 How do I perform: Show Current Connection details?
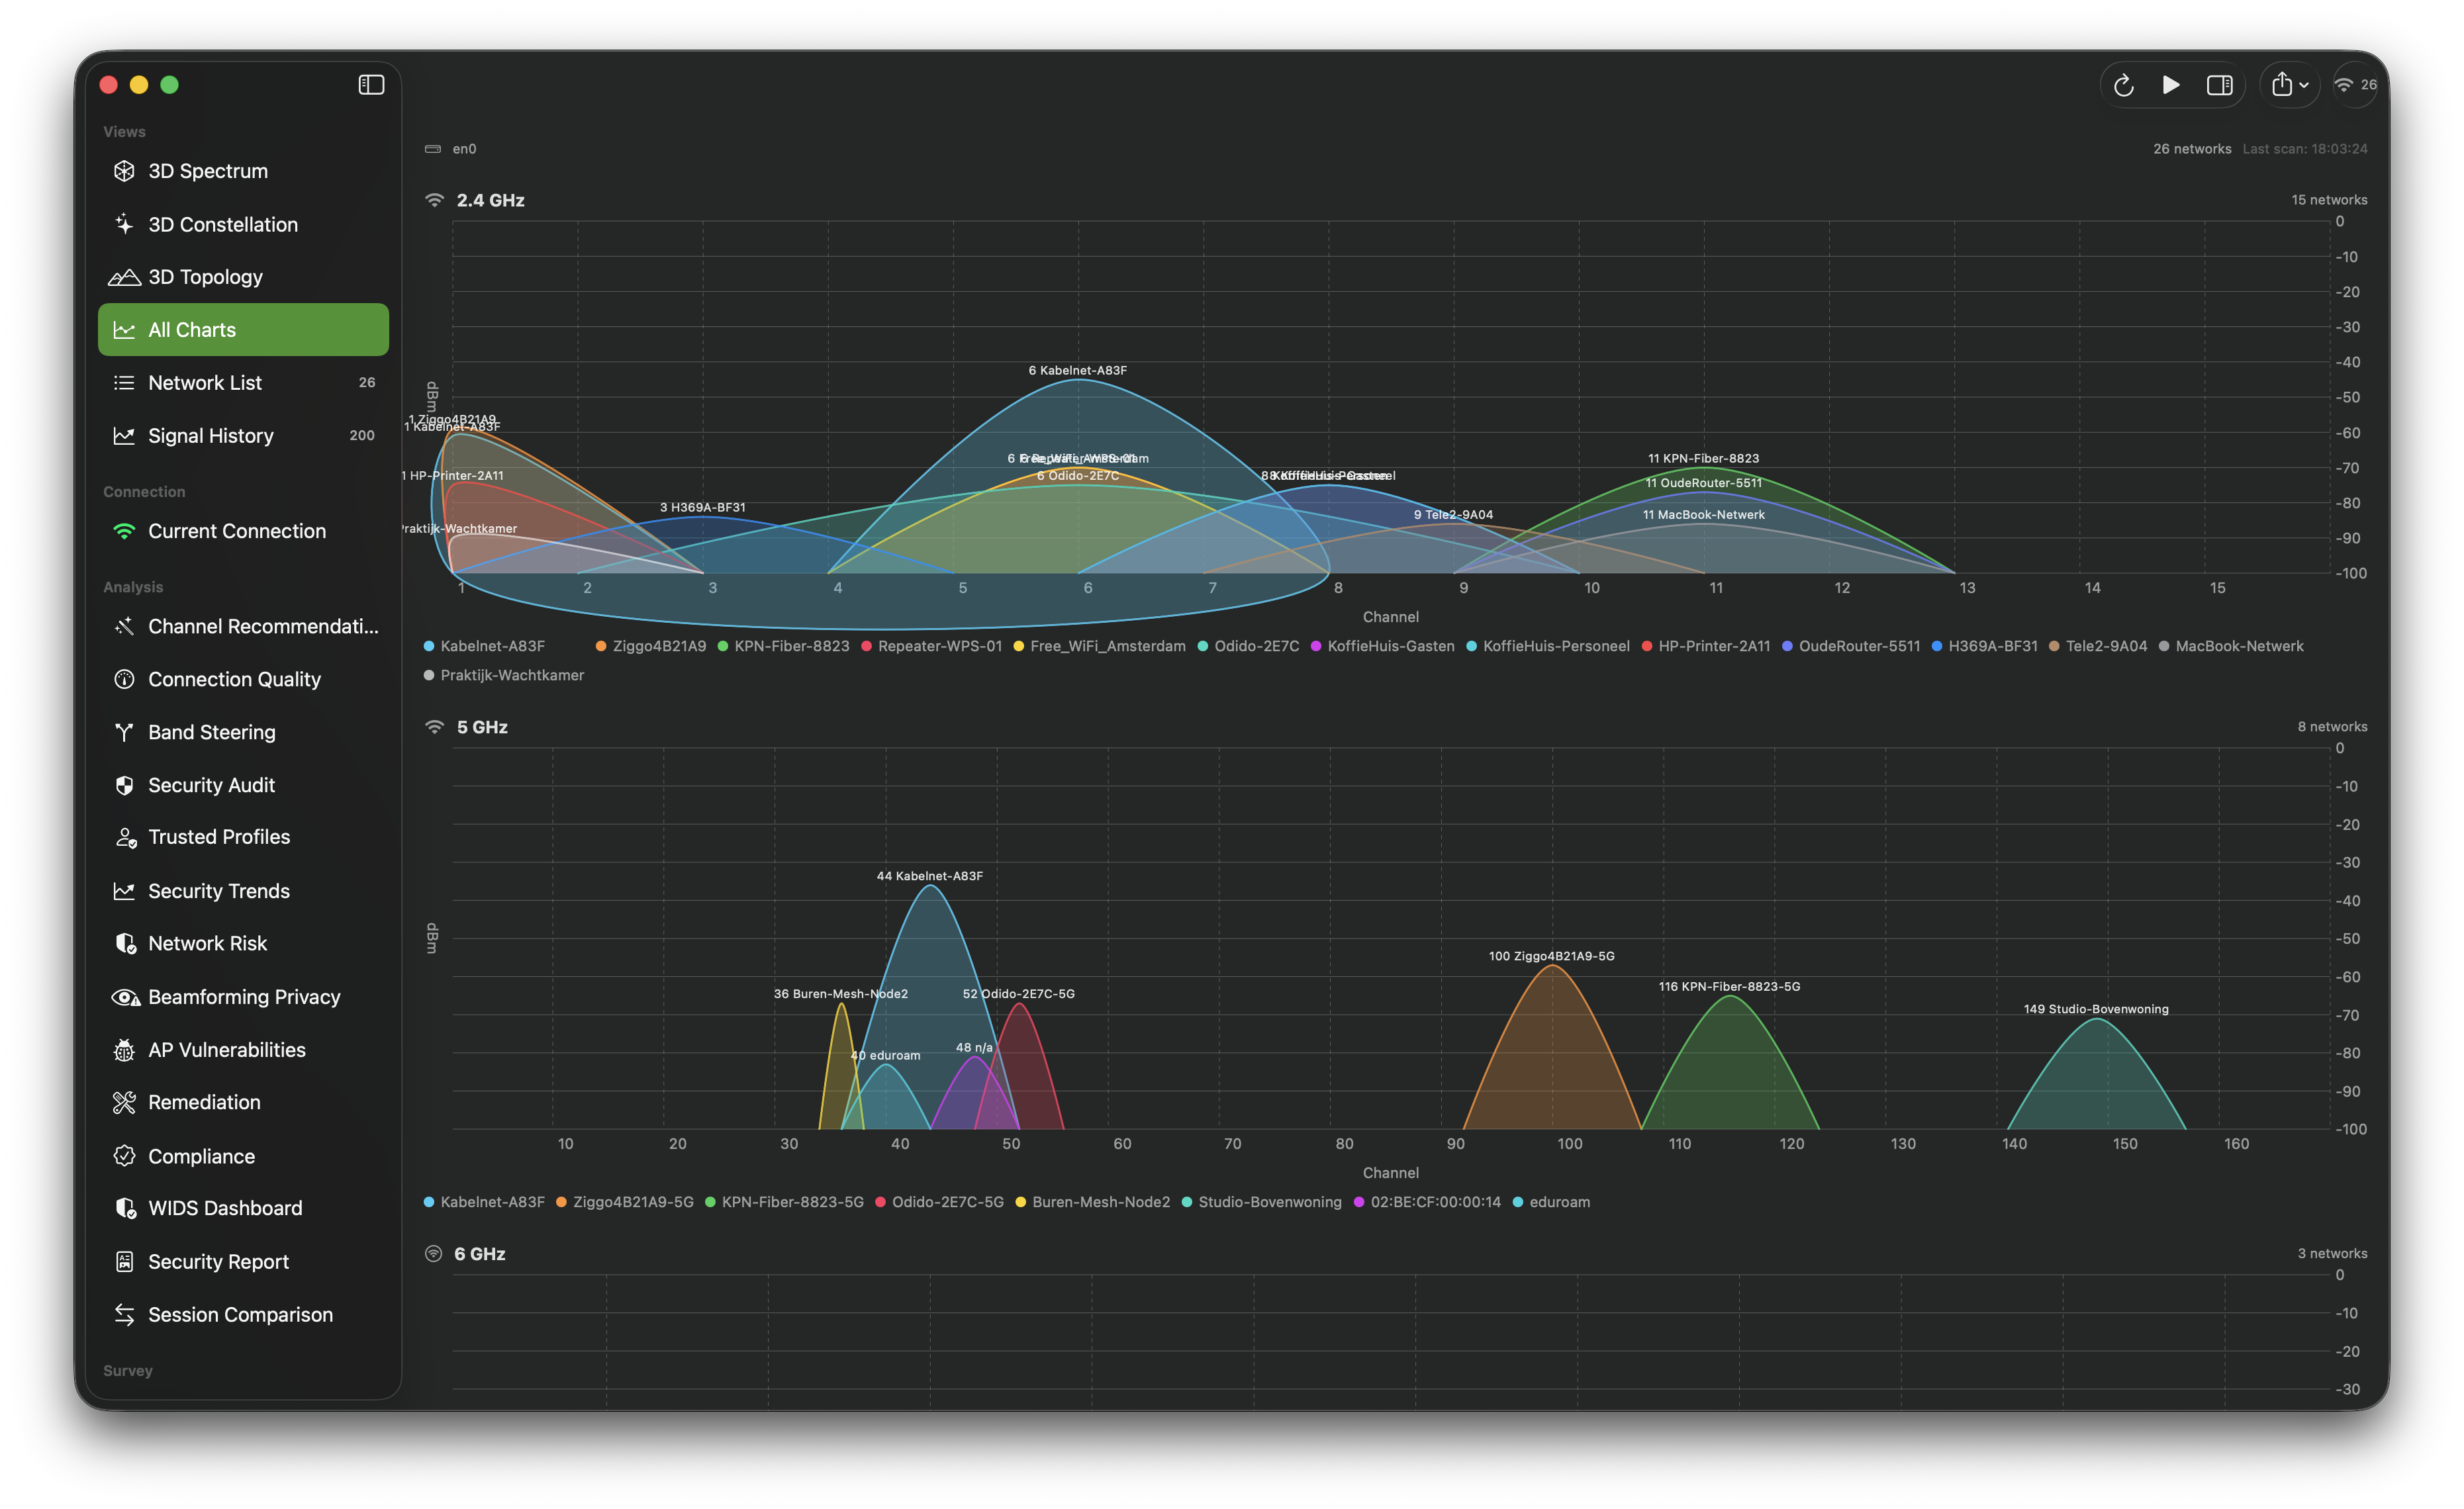243,531
